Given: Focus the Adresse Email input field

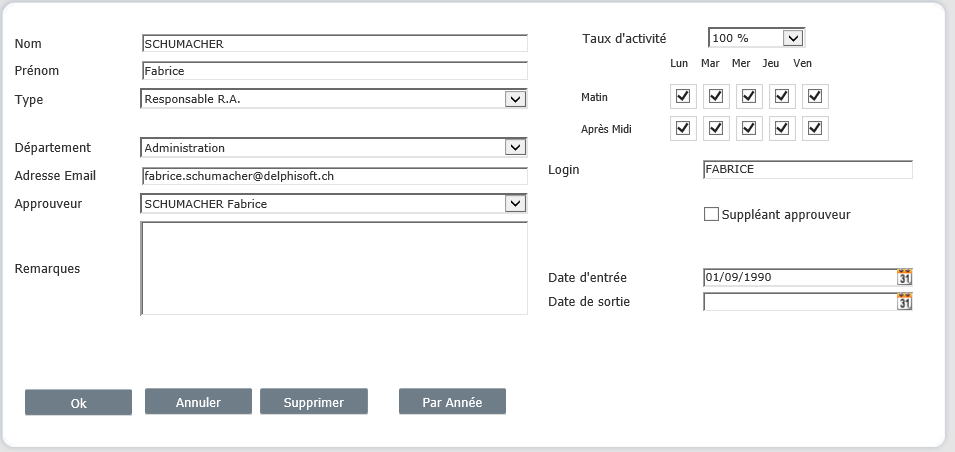Looking at the screenshot, I should (334, 176).
